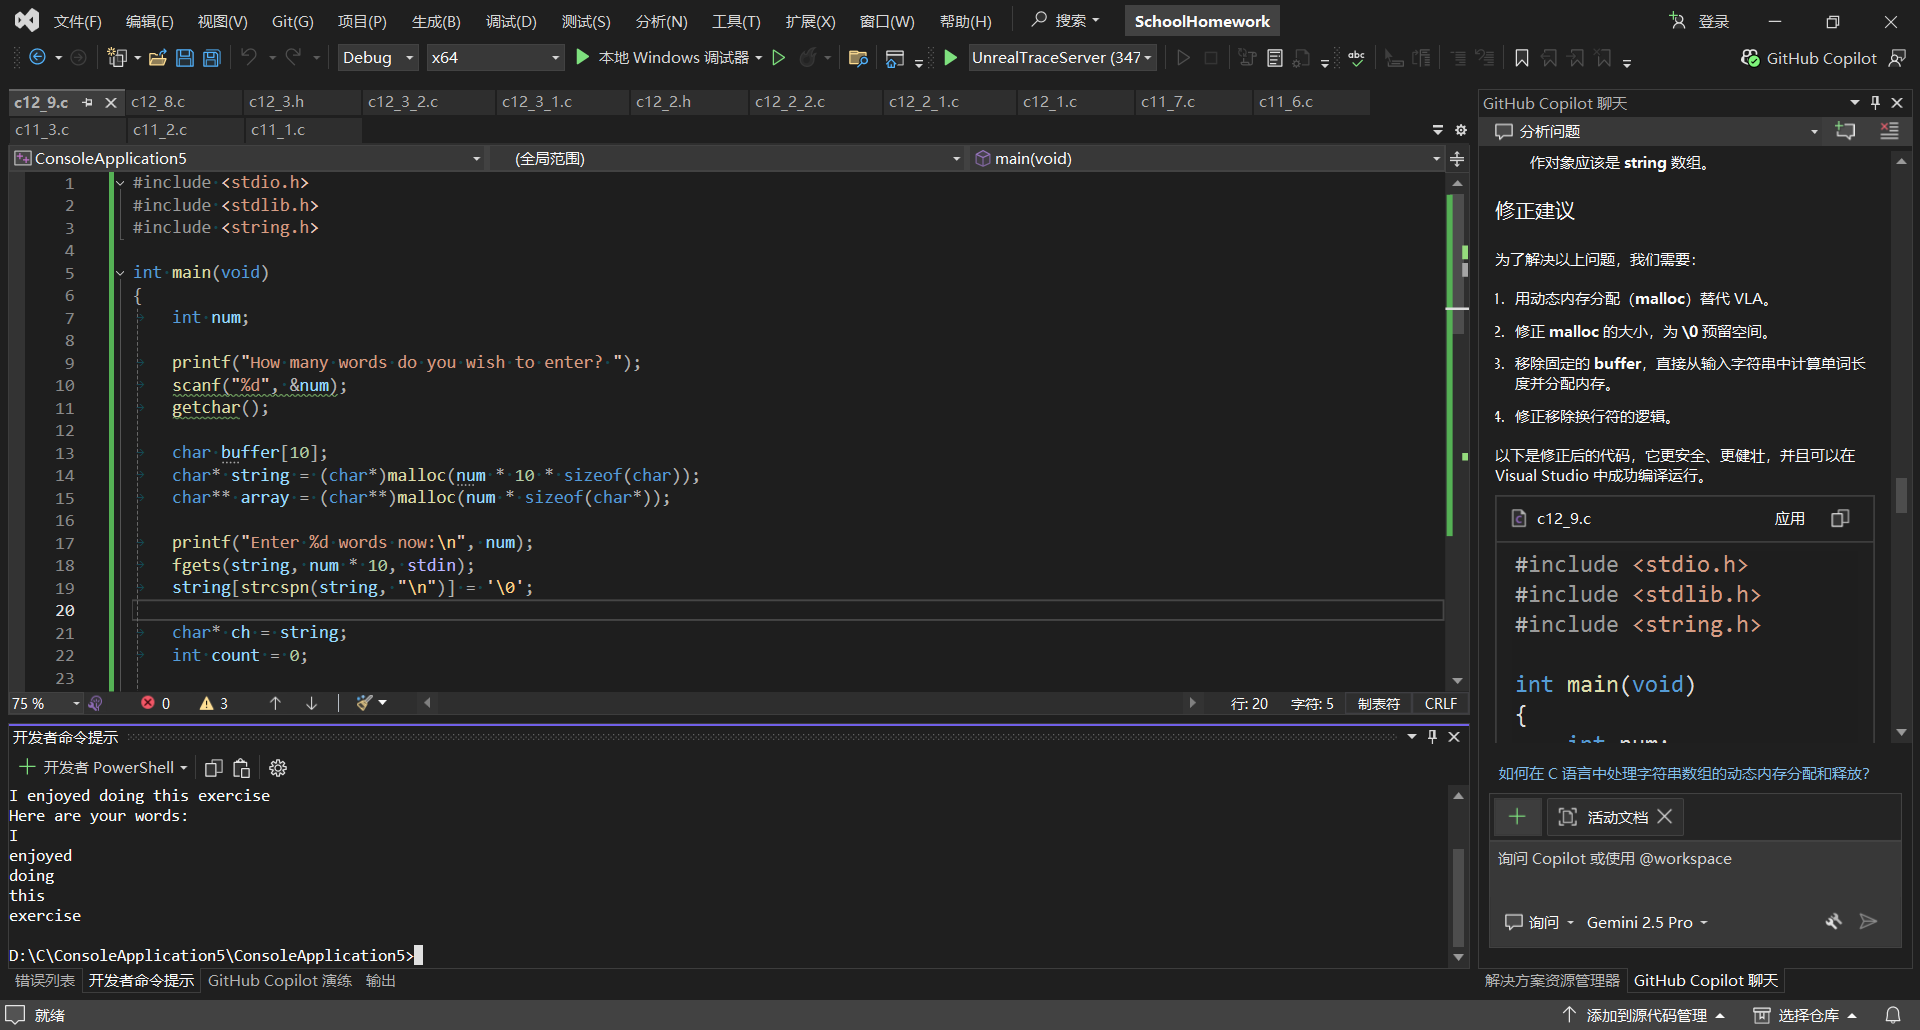Collapse the main function code block
Viewport: 1920px width, 1030px height.
pyautogui.click(x=120, y=272)
